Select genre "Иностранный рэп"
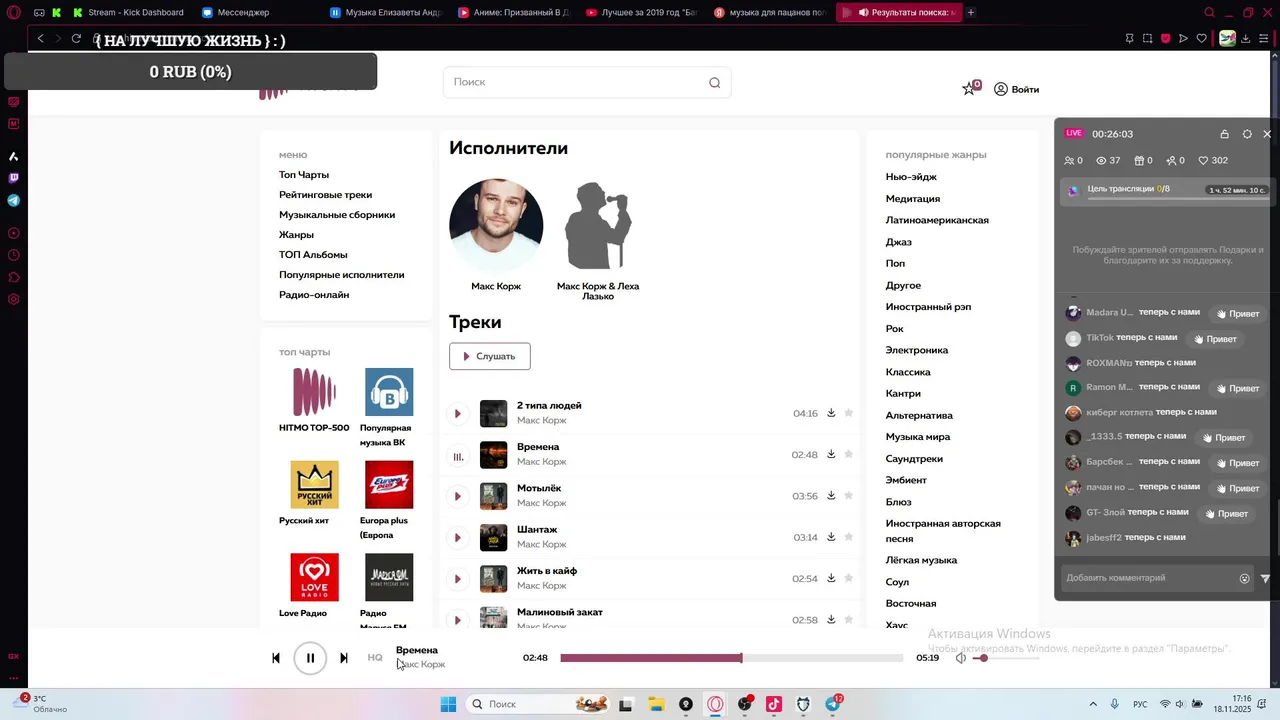The width and height of the screenshot is (1280, 720). (x=928, y=307)
